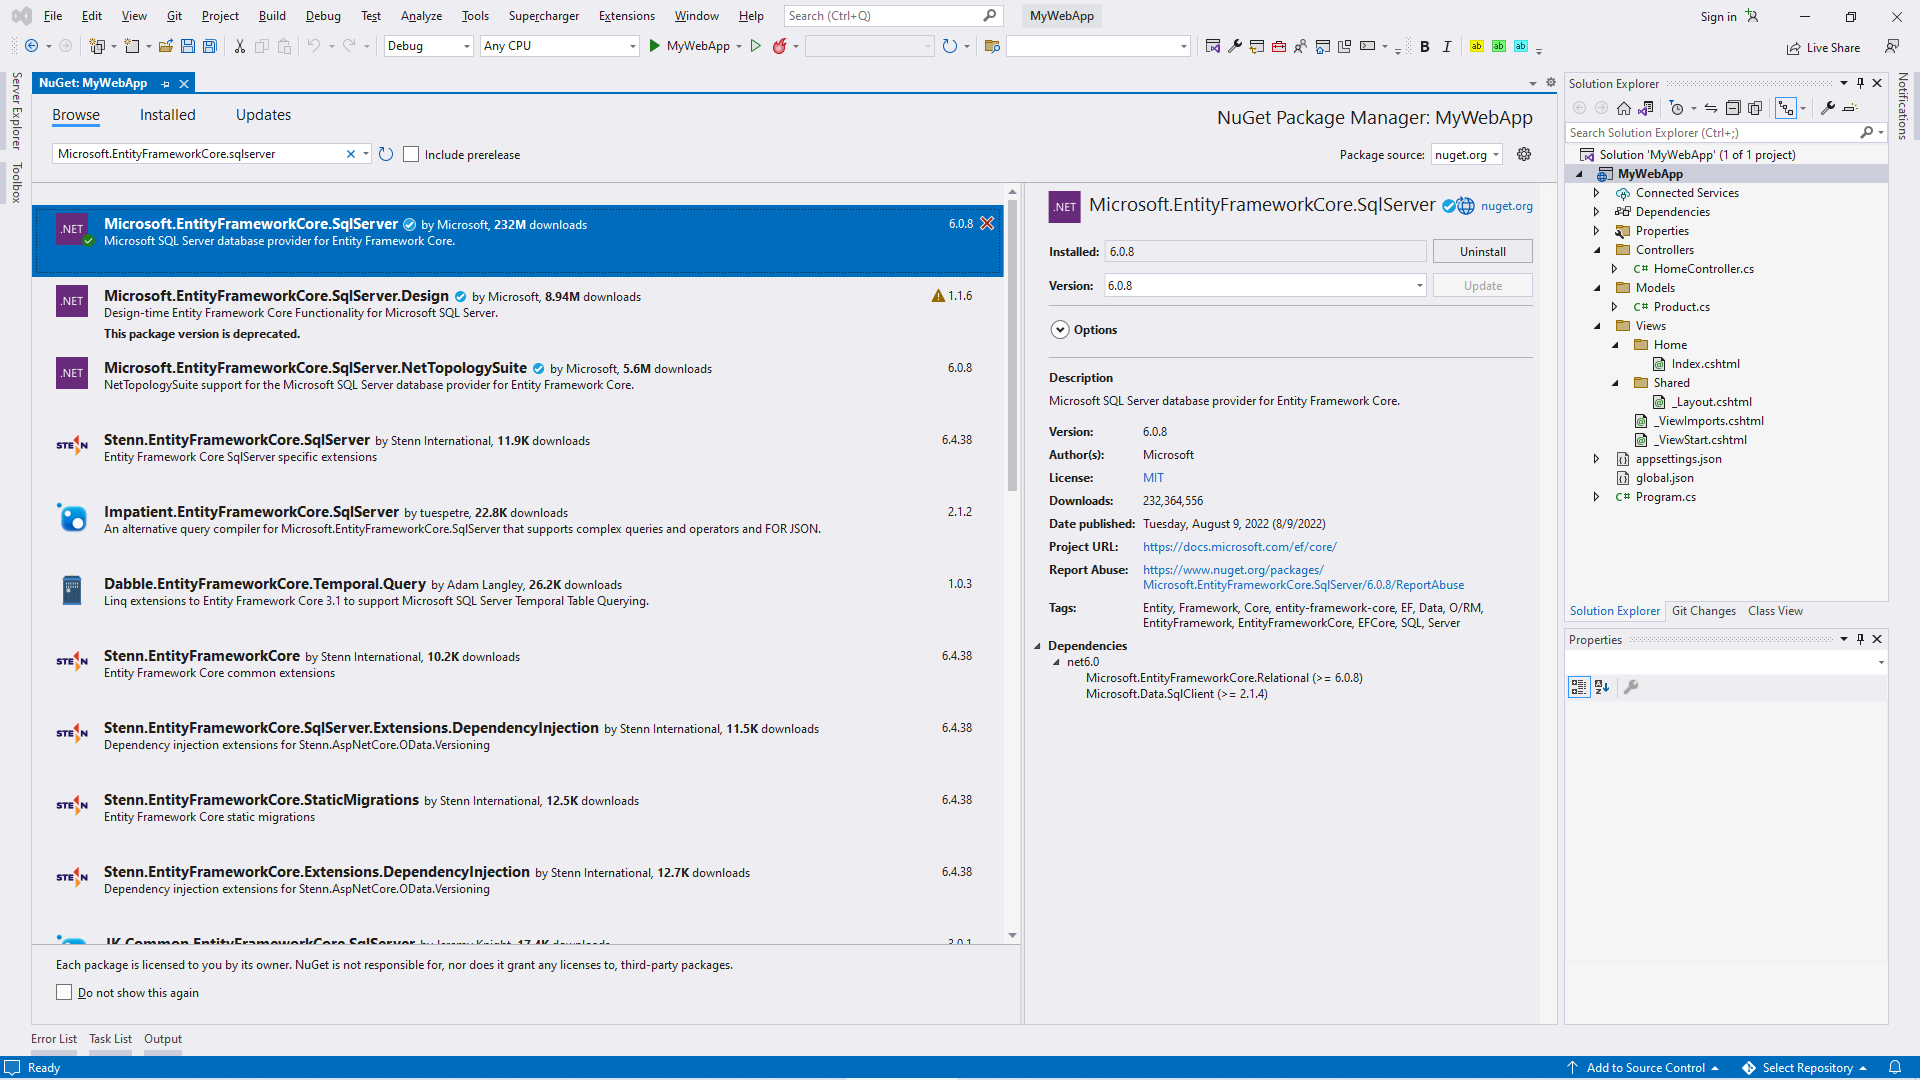Viewport: 1920px width, 1080px height.
Task: Expand the Options section
Action: pyautogui.click(x=1060, y=330)
